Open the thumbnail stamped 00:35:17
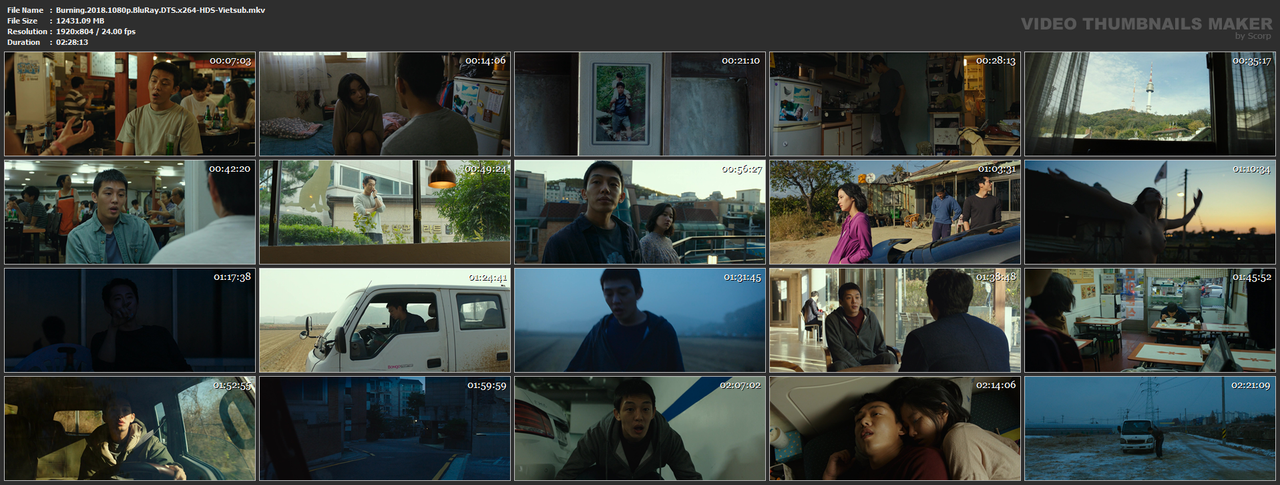This screenshot has height=485, width=1280. [1150, 104]
